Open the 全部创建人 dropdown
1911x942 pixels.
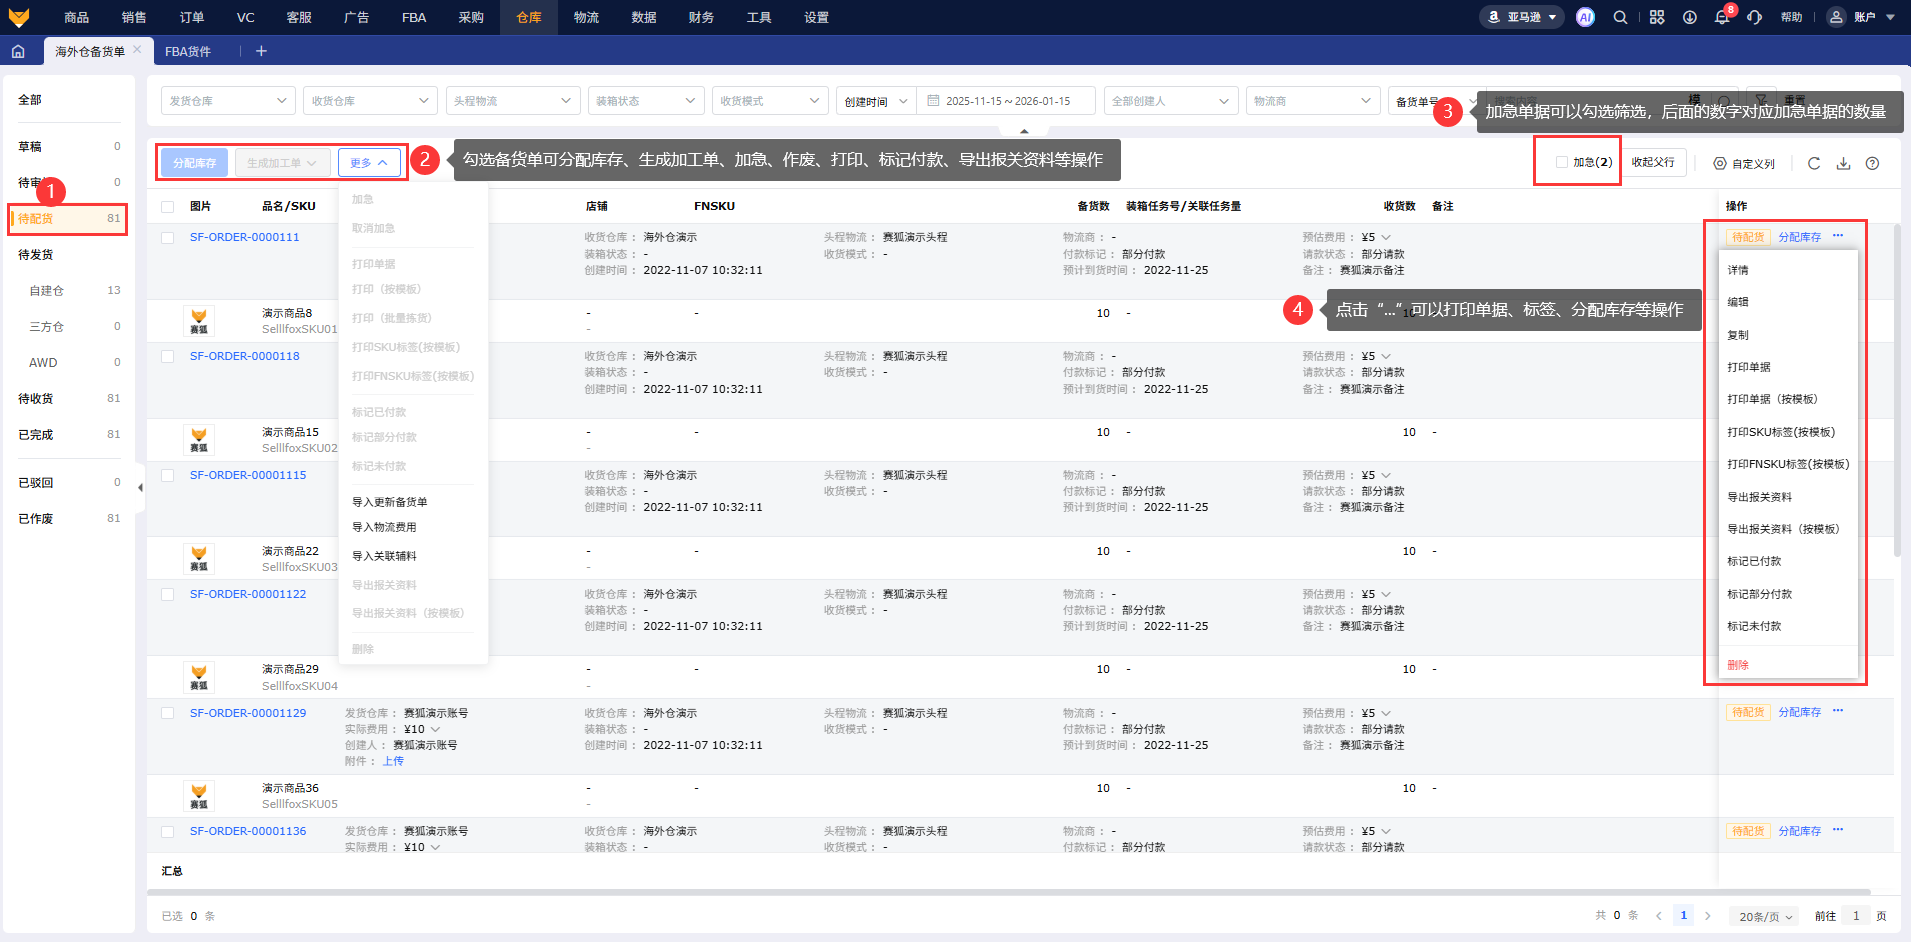click(1171, 101)
